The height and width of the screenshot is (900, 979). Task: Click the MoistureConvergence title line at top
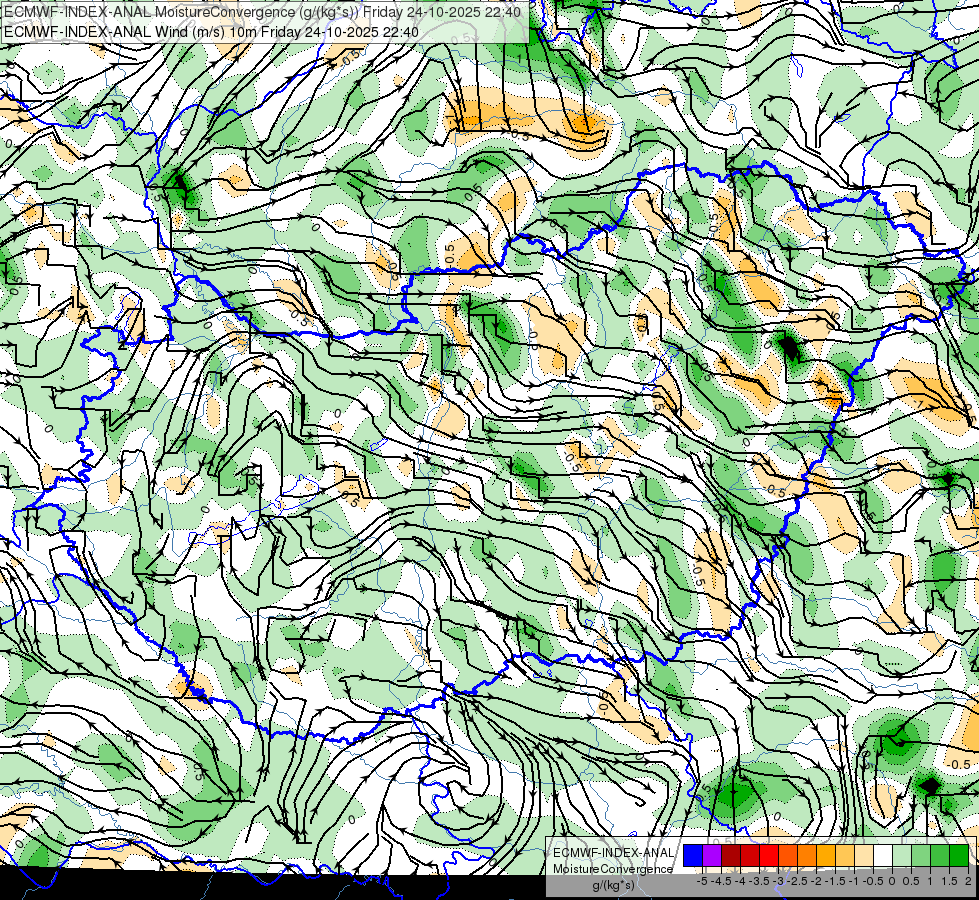pyautogui.click(x=262, y=11)
